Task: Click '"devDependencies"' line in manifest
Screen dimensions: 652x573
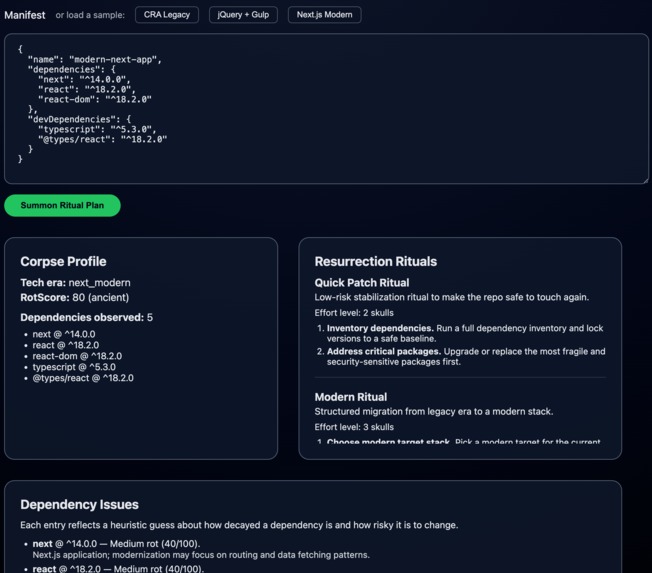Action: coord(79,119)
